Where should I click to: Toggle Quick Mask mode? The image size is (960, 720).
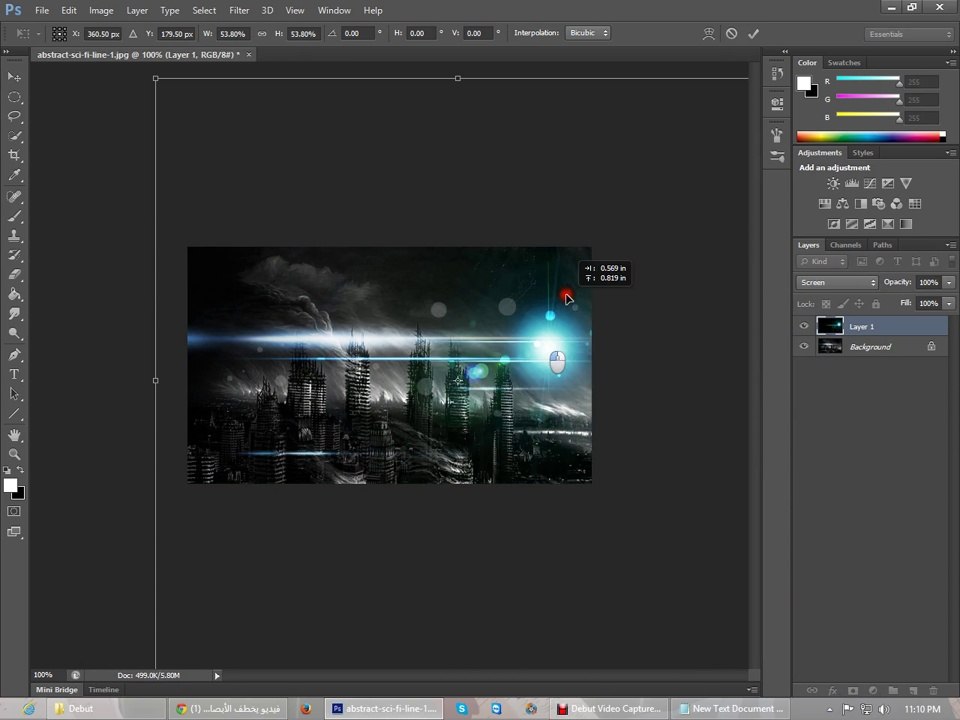point(14,511)
